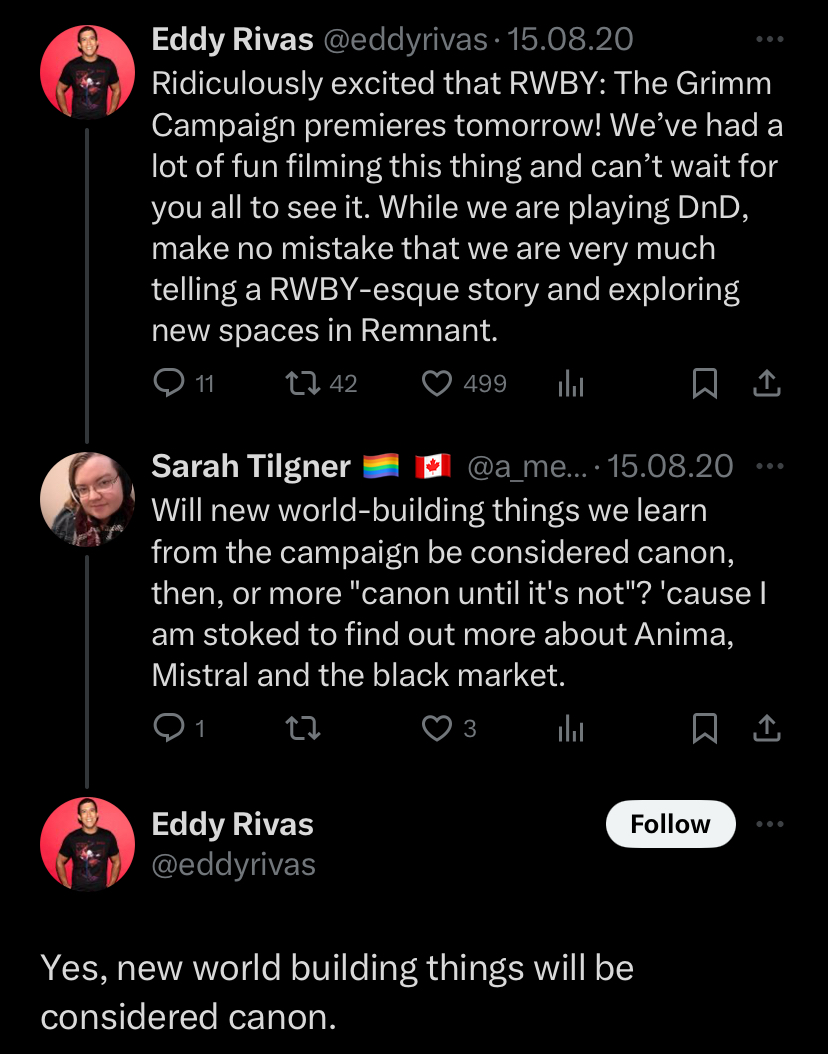View analytics on Eddy Rivas's first tweet
The image size is (828, 1054).
click(x=571, y=384)
